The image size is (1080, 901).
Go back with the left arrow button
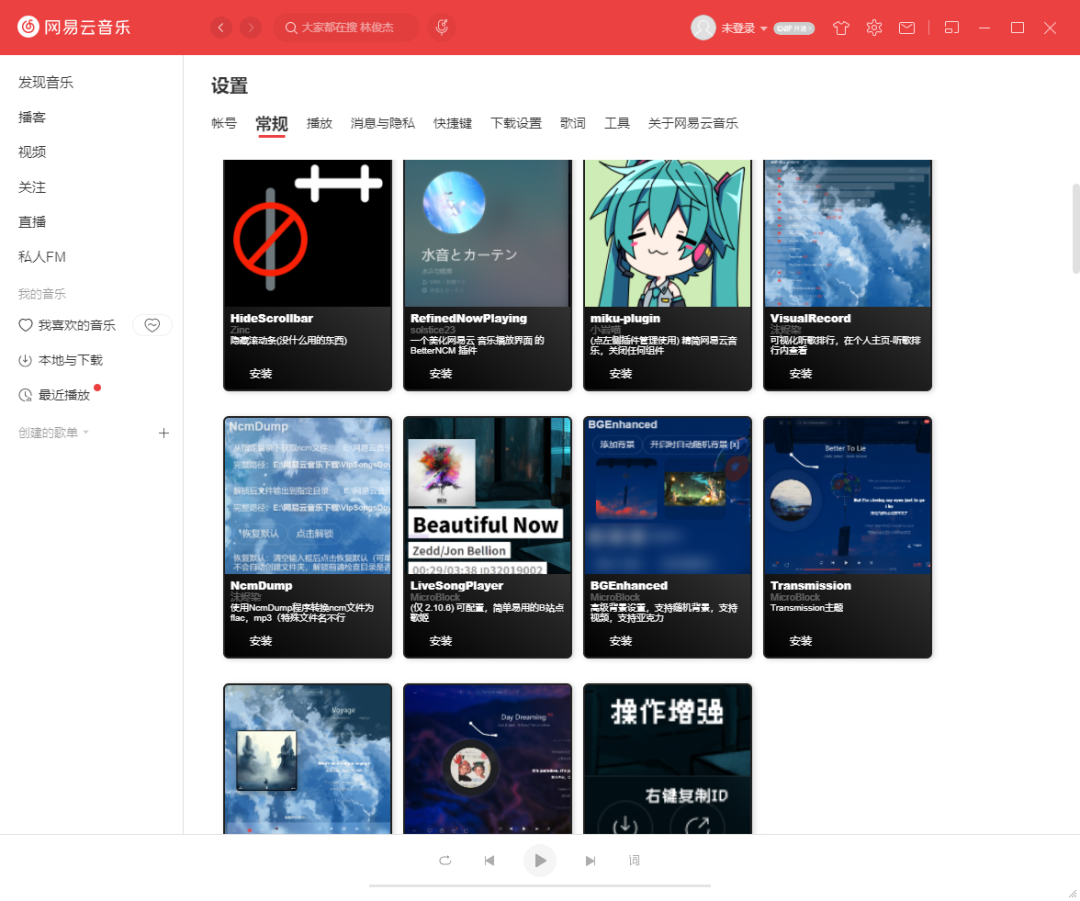click(220, 28)
